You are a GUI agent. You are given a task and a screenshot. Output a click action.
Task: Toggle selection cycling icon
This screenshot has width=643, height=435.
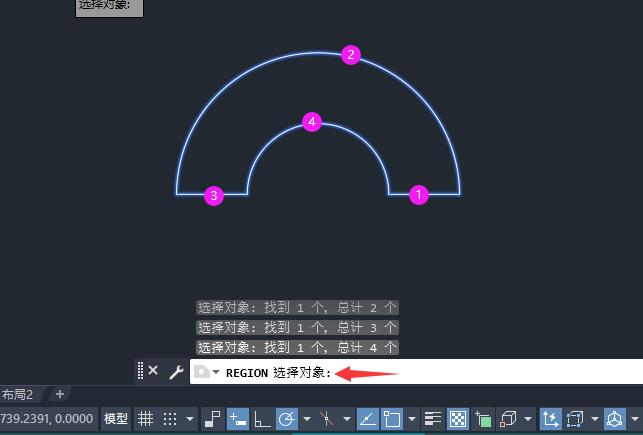point(483,419)
